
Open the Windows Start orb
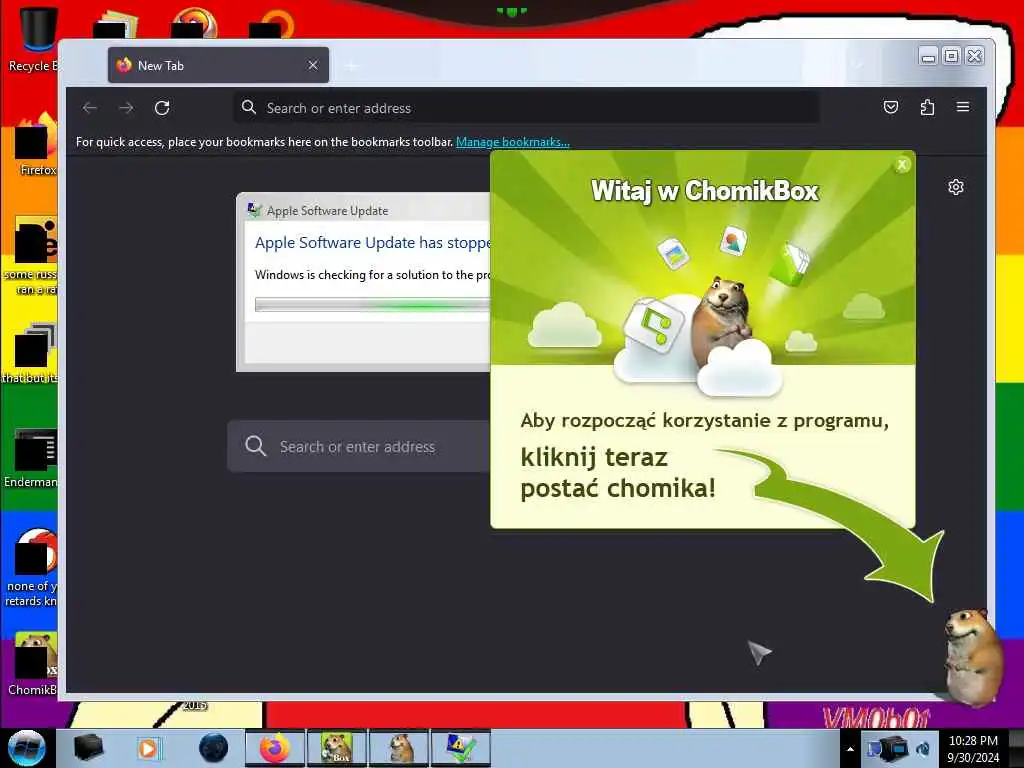pyautogui.click(x=27, y=748)
